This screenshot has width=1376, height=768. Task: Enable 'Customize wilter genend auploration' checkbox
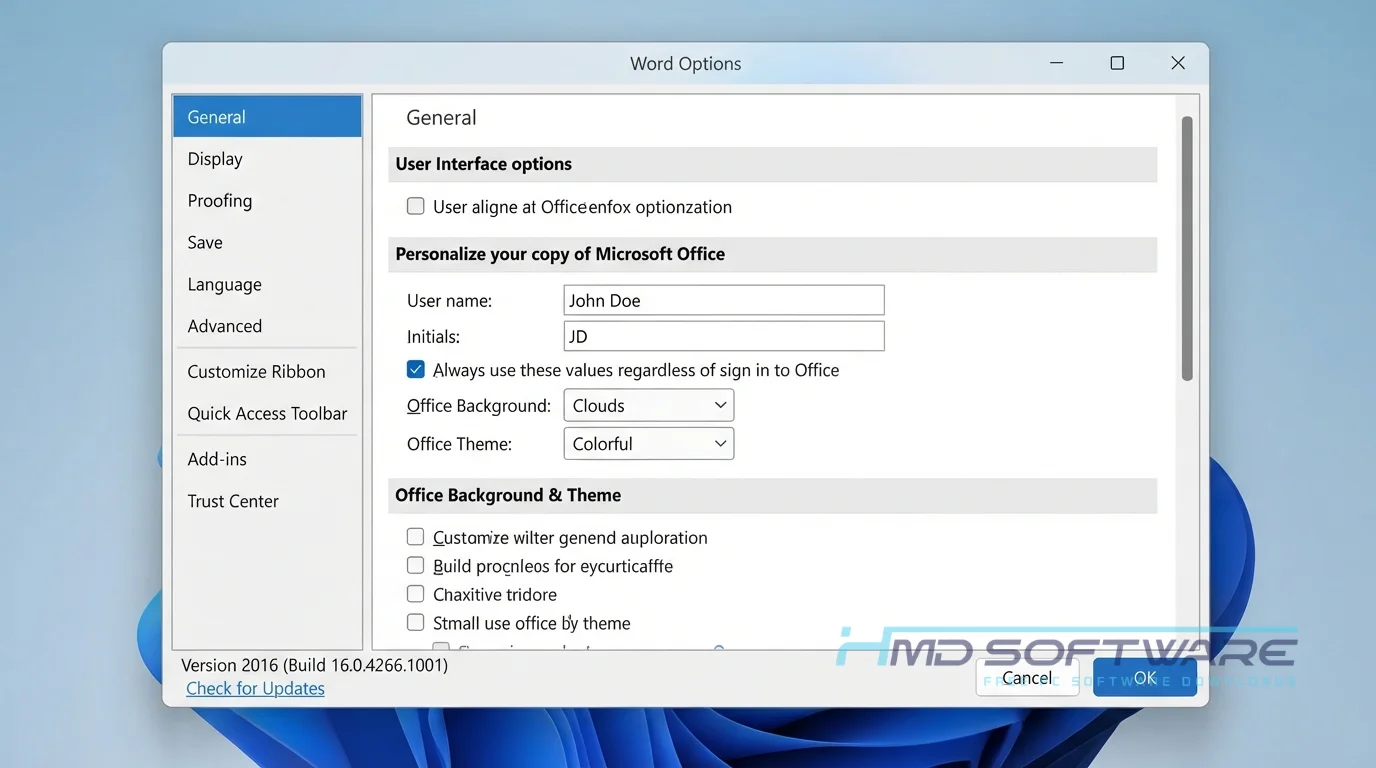click(415, 537)
